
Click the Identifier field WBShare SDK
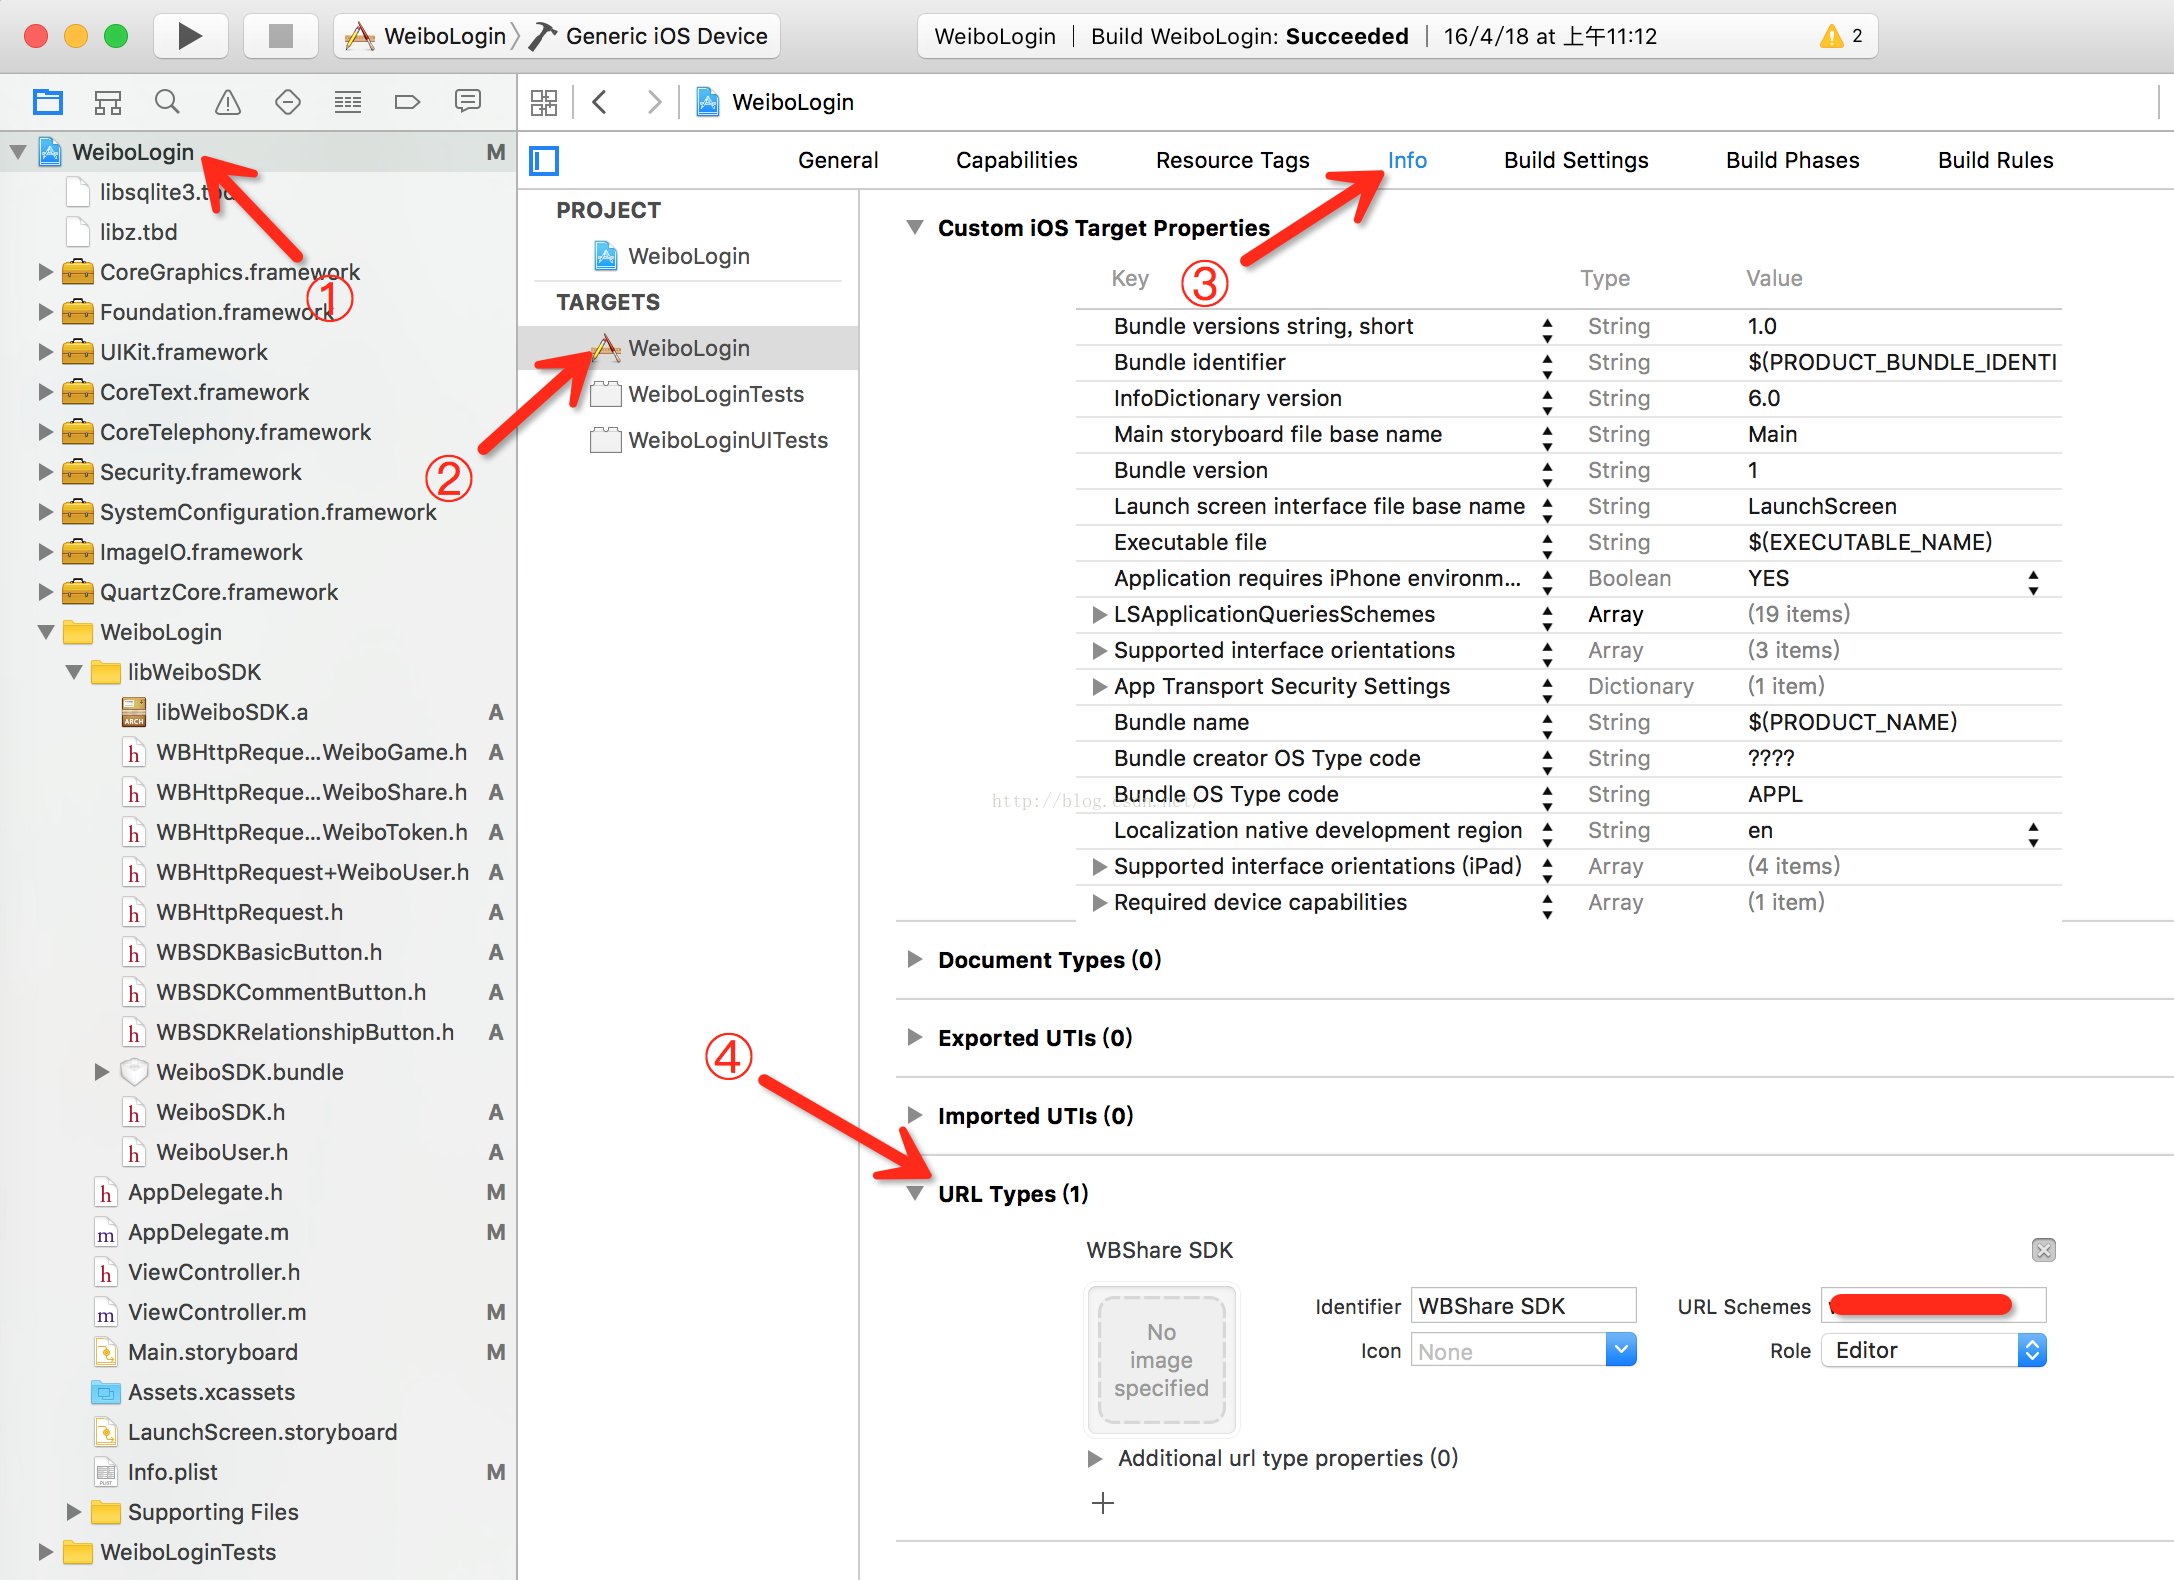pos(1523,1306)
